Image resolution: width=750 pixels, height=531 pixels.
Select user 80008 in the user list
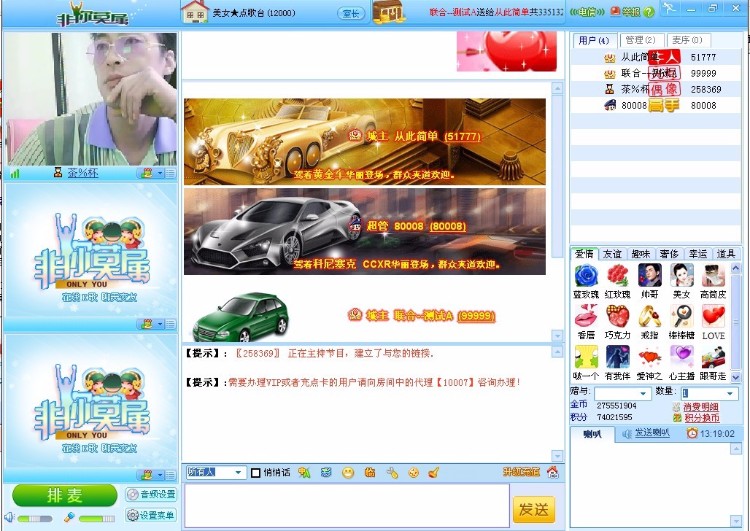point(656,105)
